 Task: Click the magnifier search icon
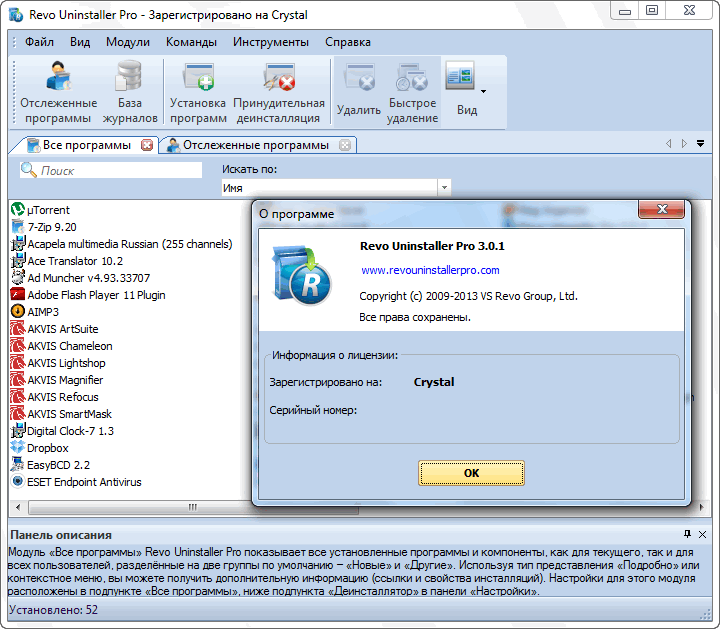(29, 170)
